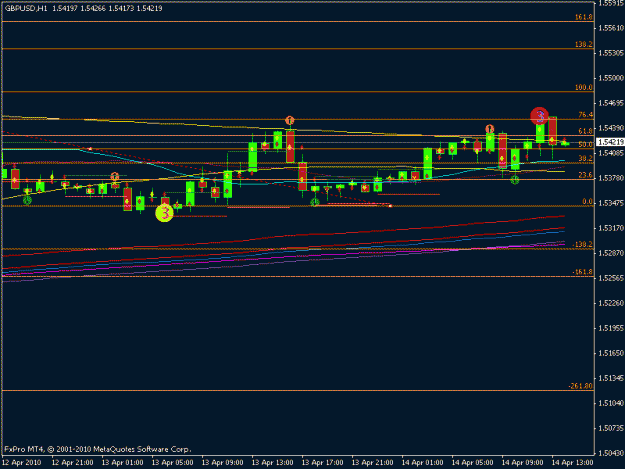Click the 1.53170 price axis value
625x469 pixels.
[611, 228]
